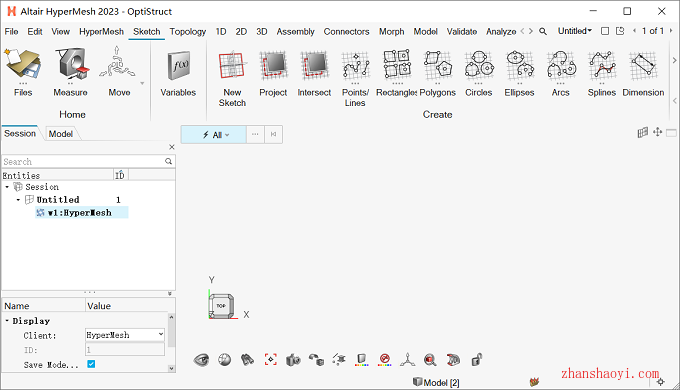
Task: Click the binoculars find icon
Action: click(x=247, y=360)
